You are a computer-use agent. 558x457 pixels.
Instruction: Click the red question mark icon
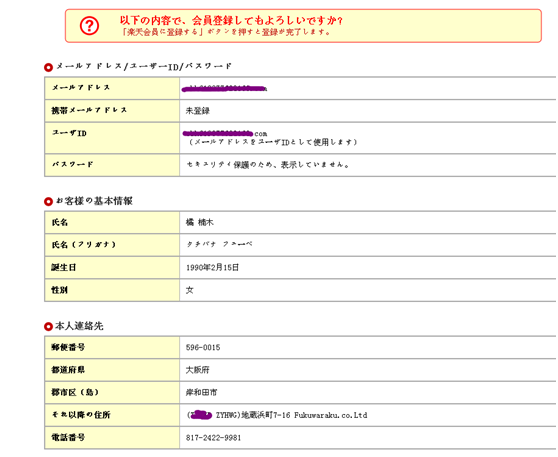(89, 26)
